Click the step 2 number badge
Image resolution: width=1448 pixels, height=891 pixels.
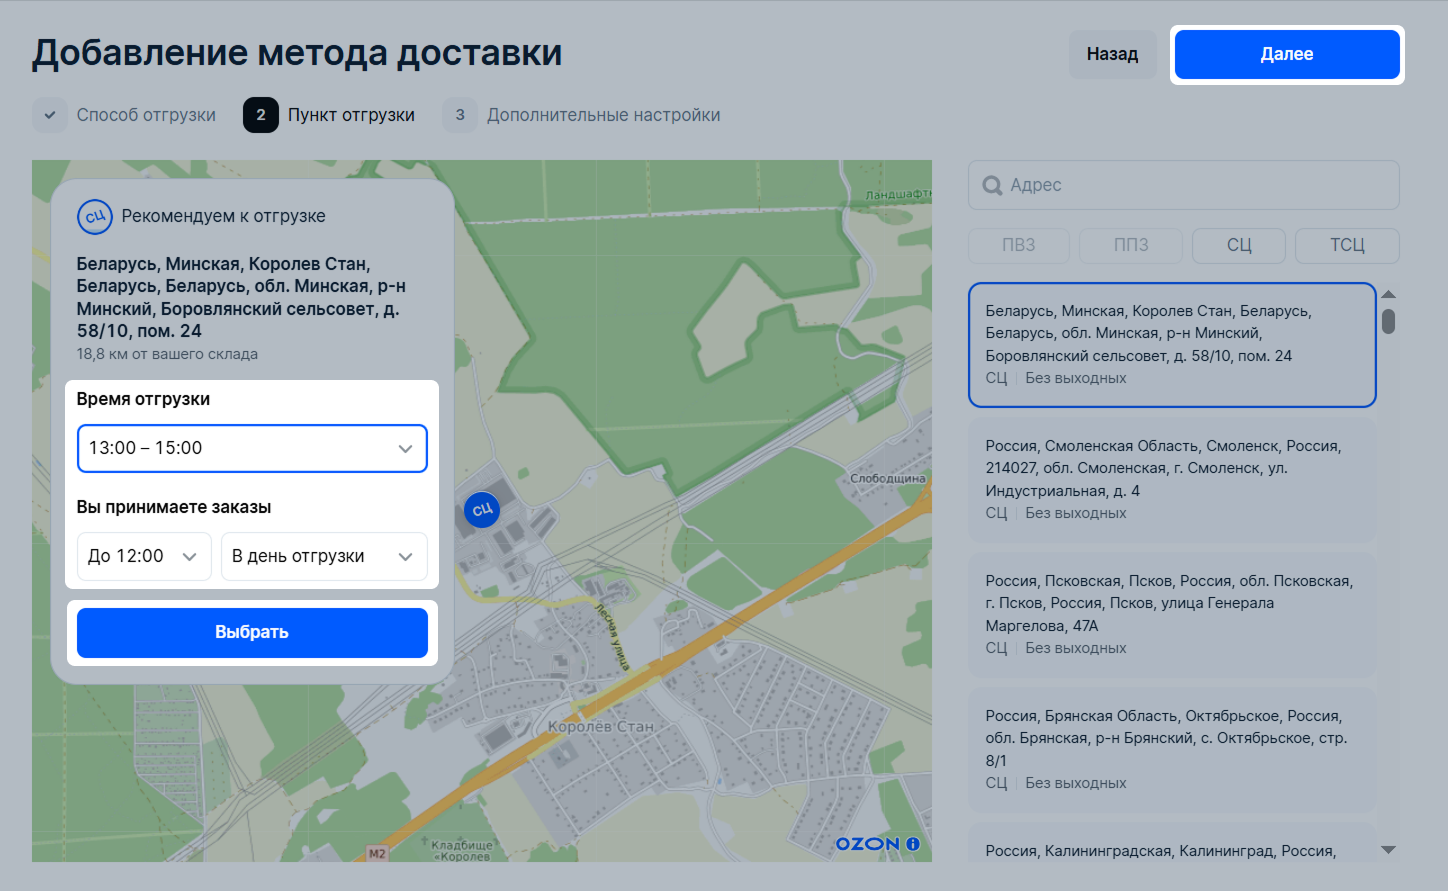point(261,115)
